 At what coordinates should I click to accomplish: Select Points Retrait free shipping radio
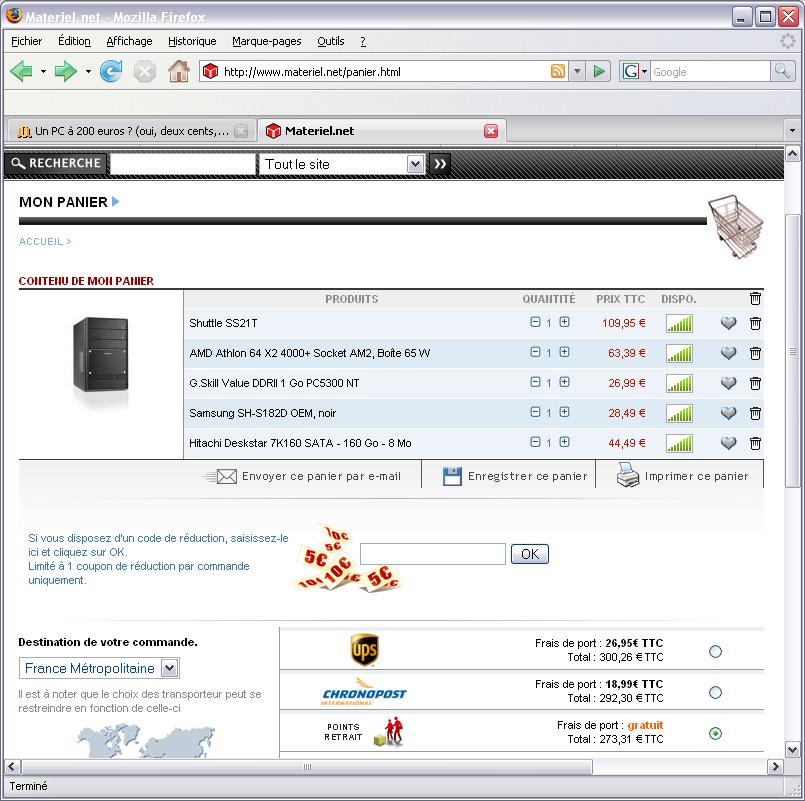(715, 734)
